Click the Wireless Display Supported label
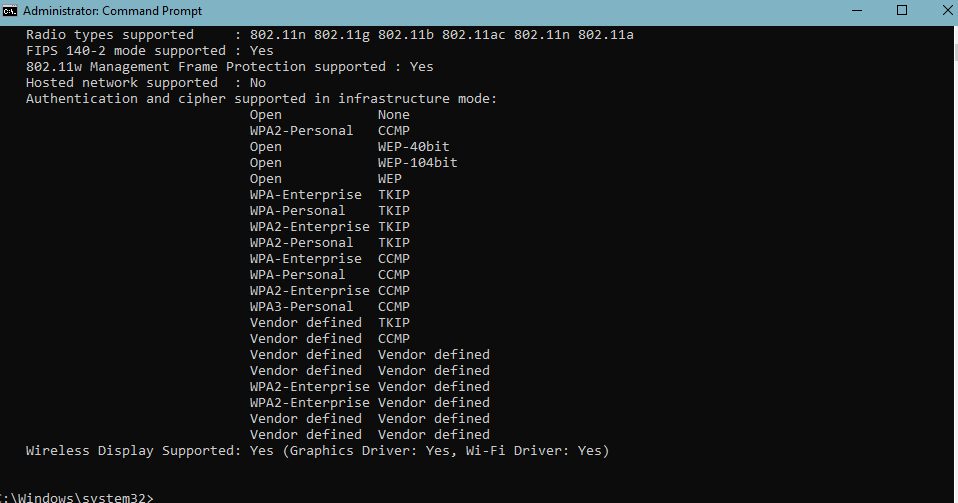 tap(134, 450)
